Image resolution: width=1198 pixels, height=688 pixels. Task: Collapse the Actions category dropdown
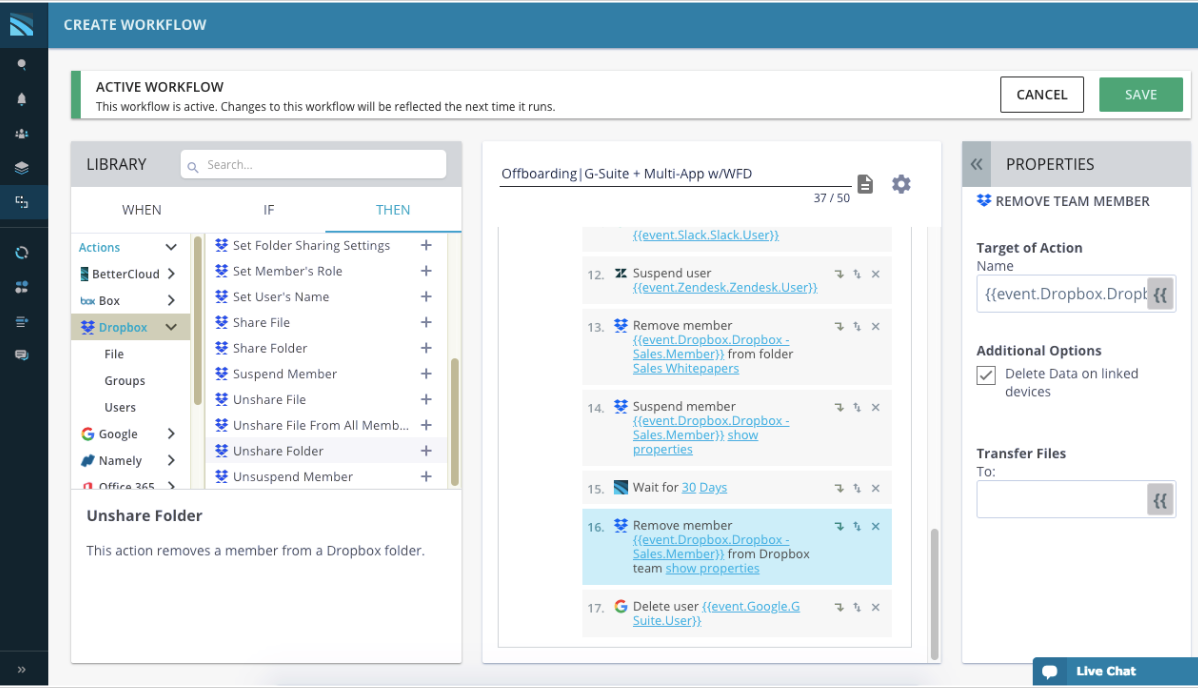click(171, 247)
